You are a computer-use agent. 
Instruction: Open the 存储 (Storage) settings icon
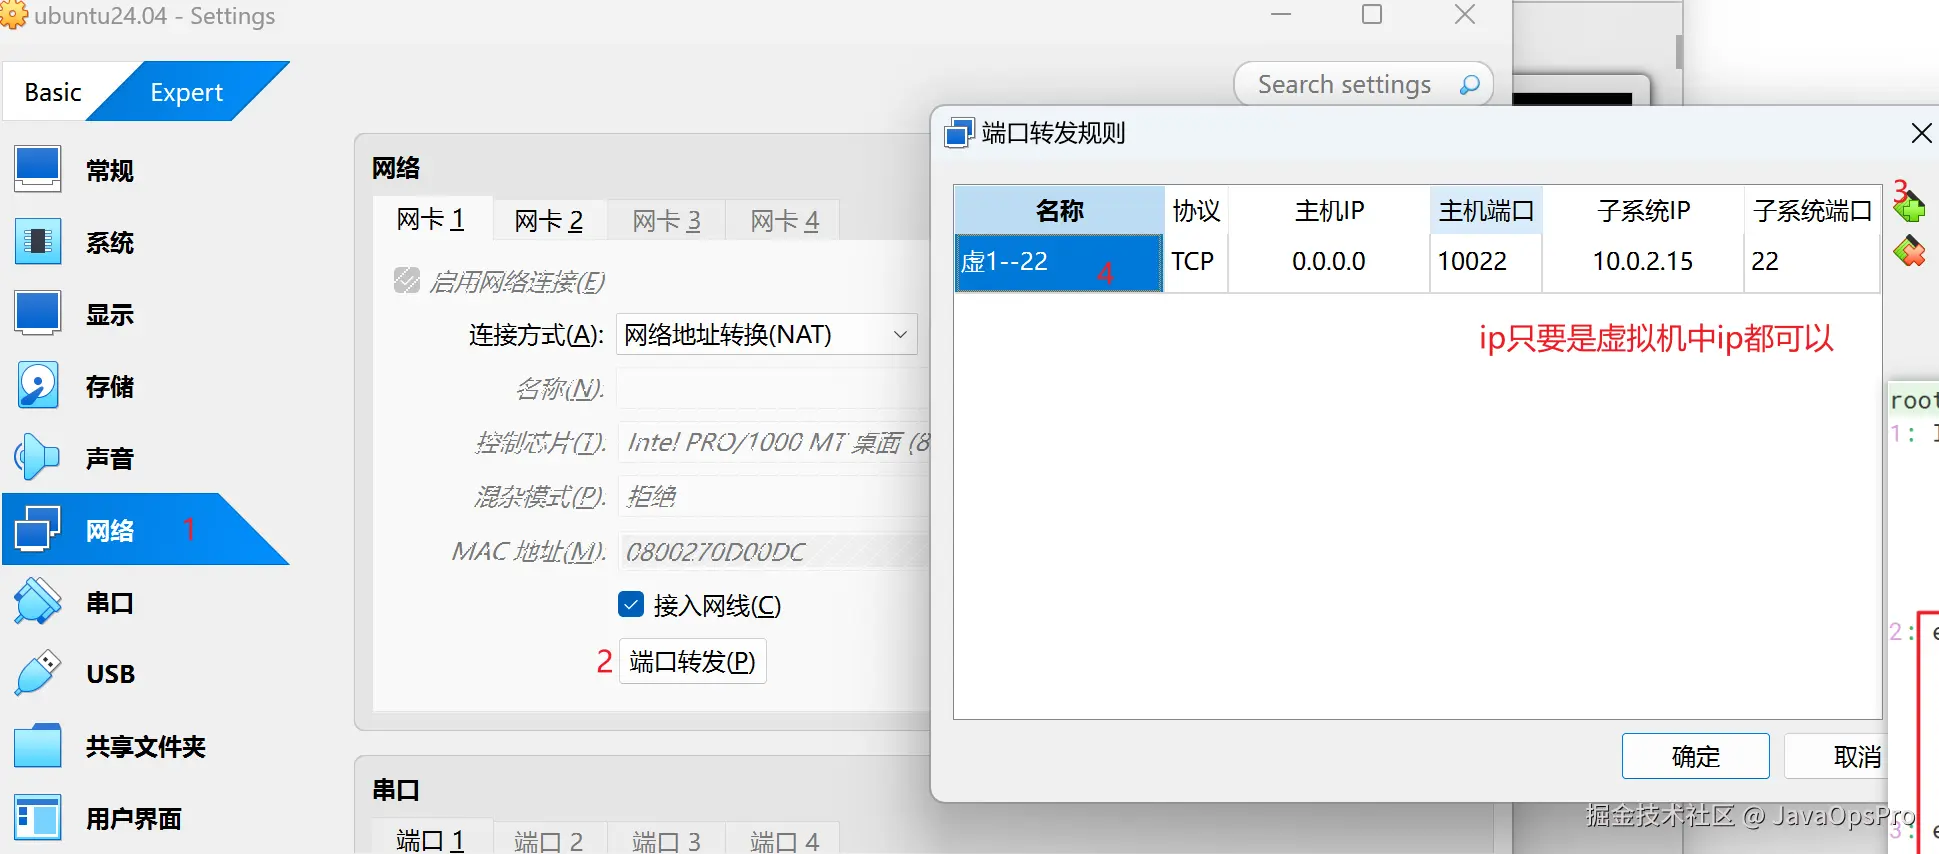(38, 386)
